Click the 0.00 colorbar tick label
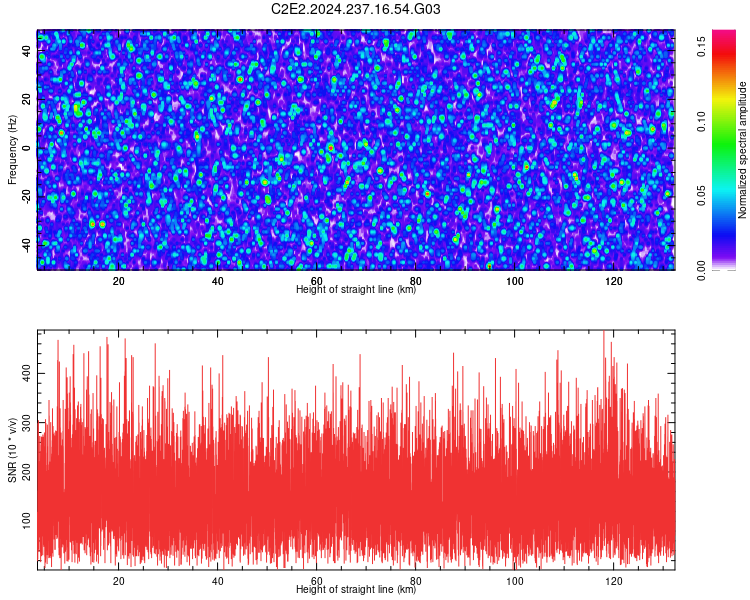Image resolution: width=750 pixels, height=600 pixels. point(701,271)
